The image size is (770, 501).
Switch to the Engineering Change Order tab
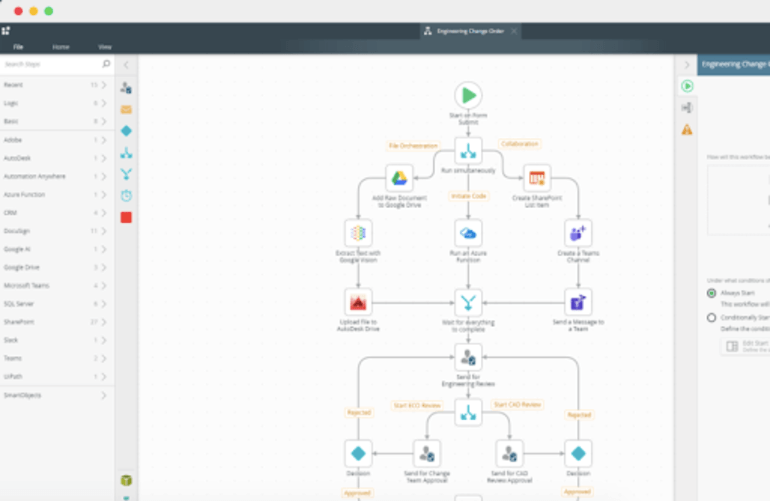470,31
